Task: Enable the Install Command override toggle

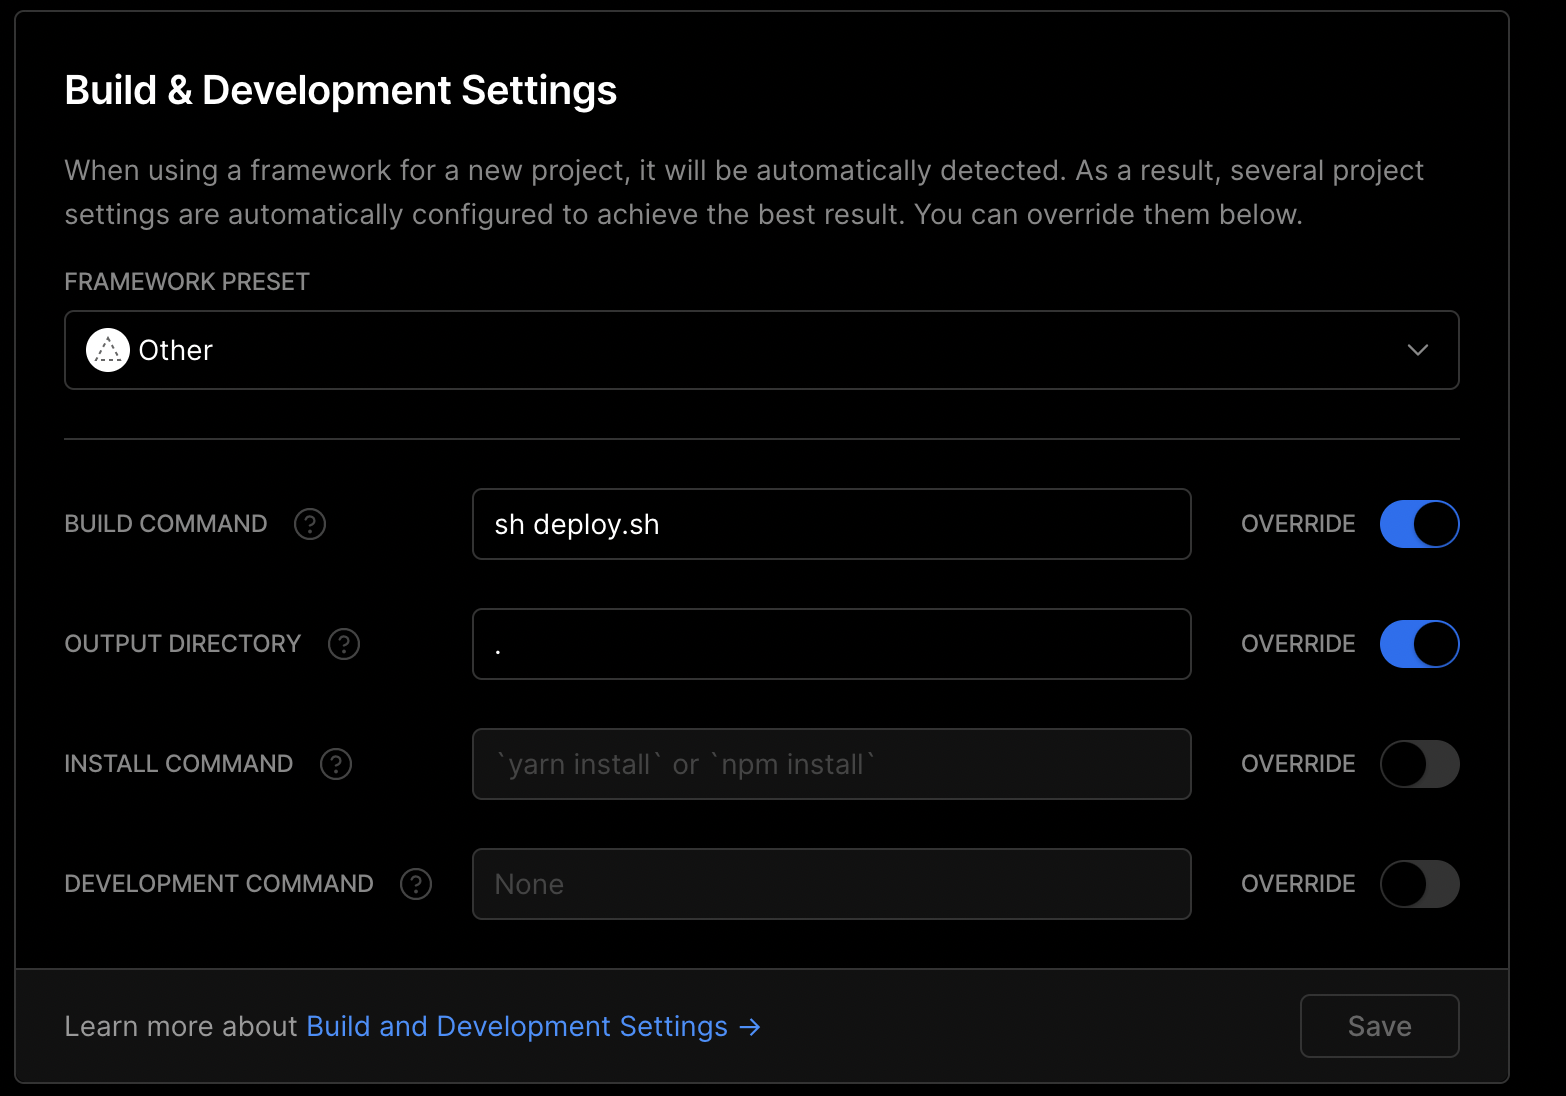Action: click(1419, 764)
